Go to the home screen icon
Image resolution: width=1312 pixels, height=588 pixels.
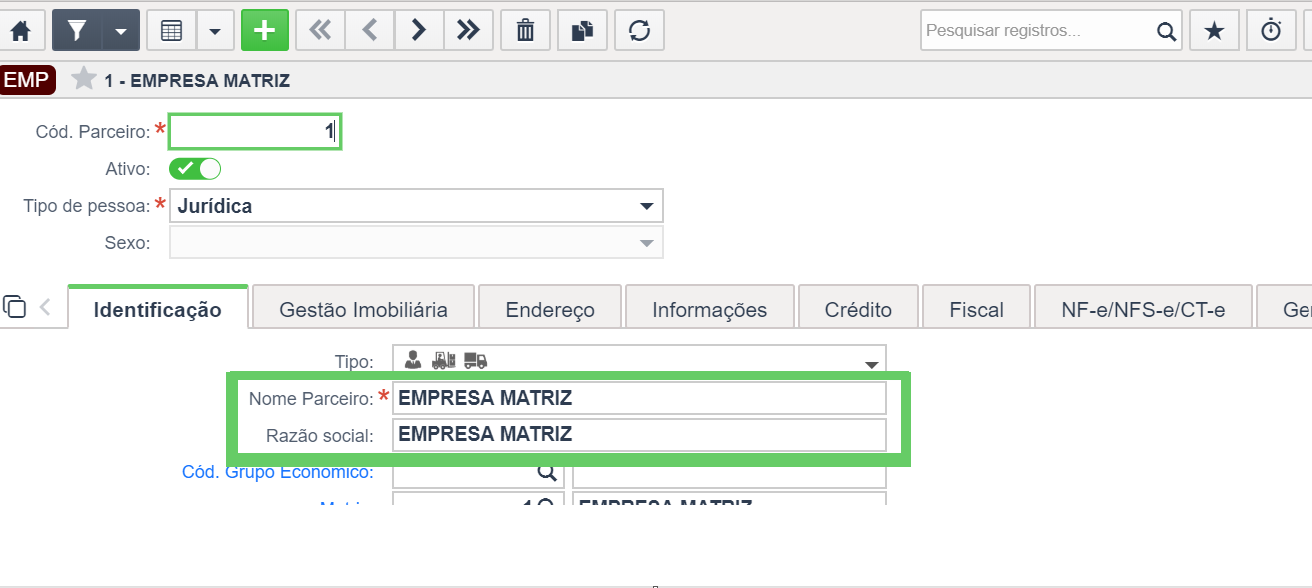[20, 31]
